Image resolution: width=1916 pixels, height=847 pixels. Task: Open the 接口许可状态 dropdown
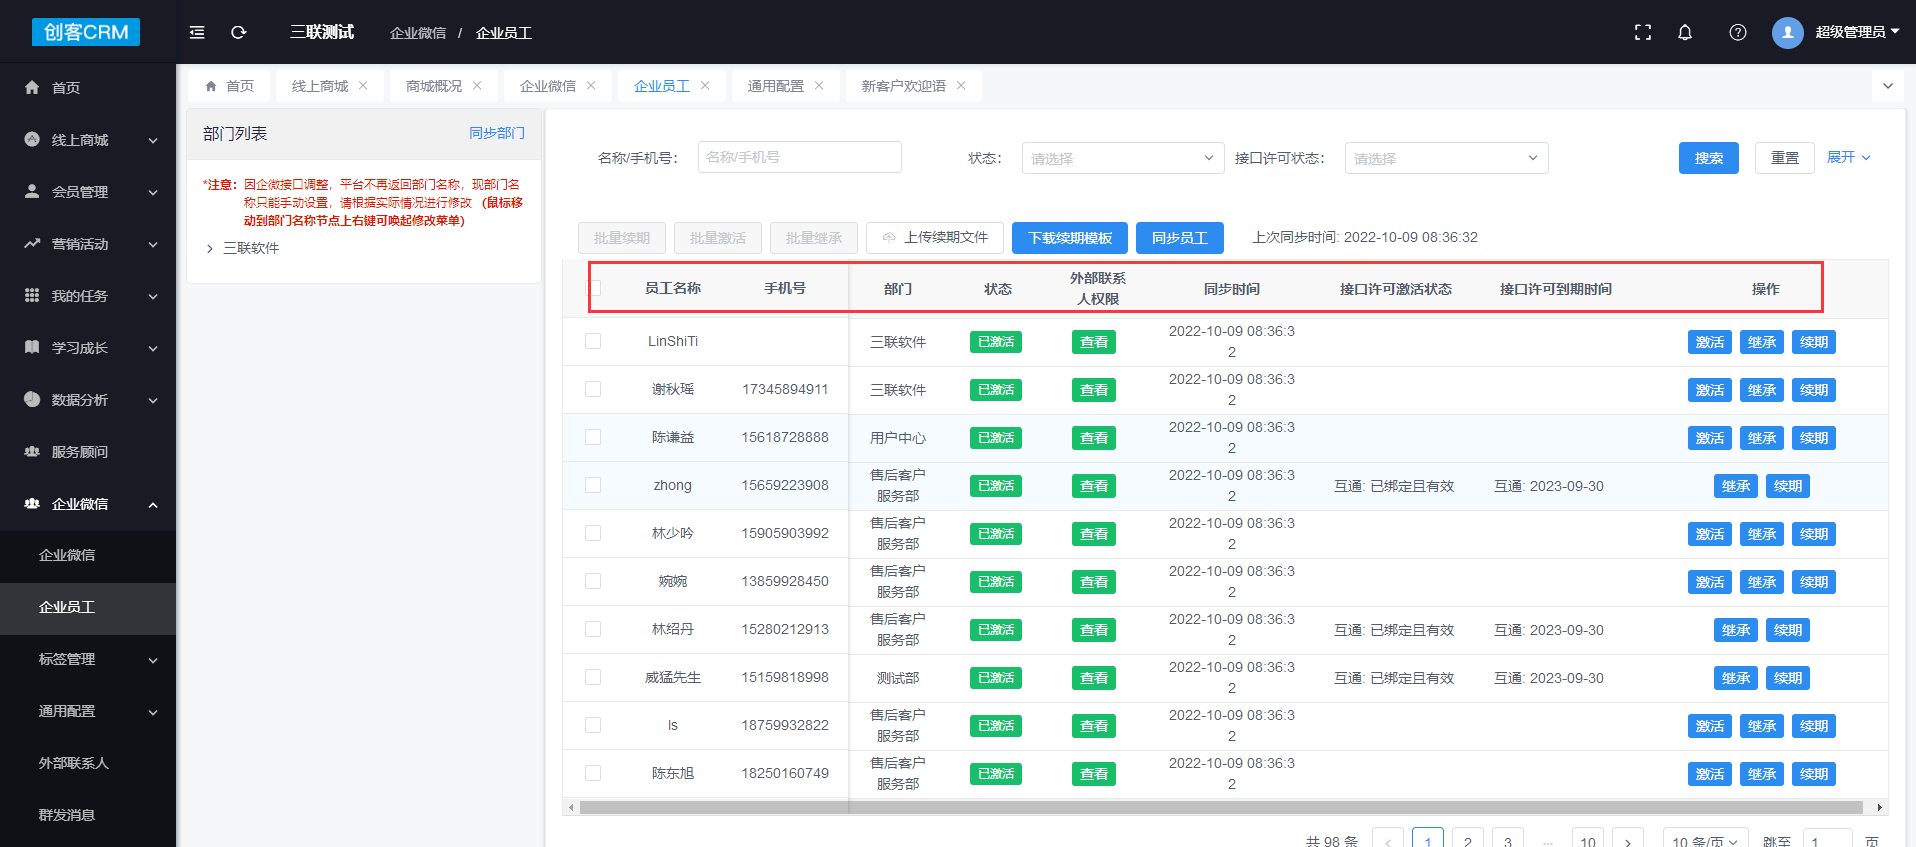click(1445, 158)
